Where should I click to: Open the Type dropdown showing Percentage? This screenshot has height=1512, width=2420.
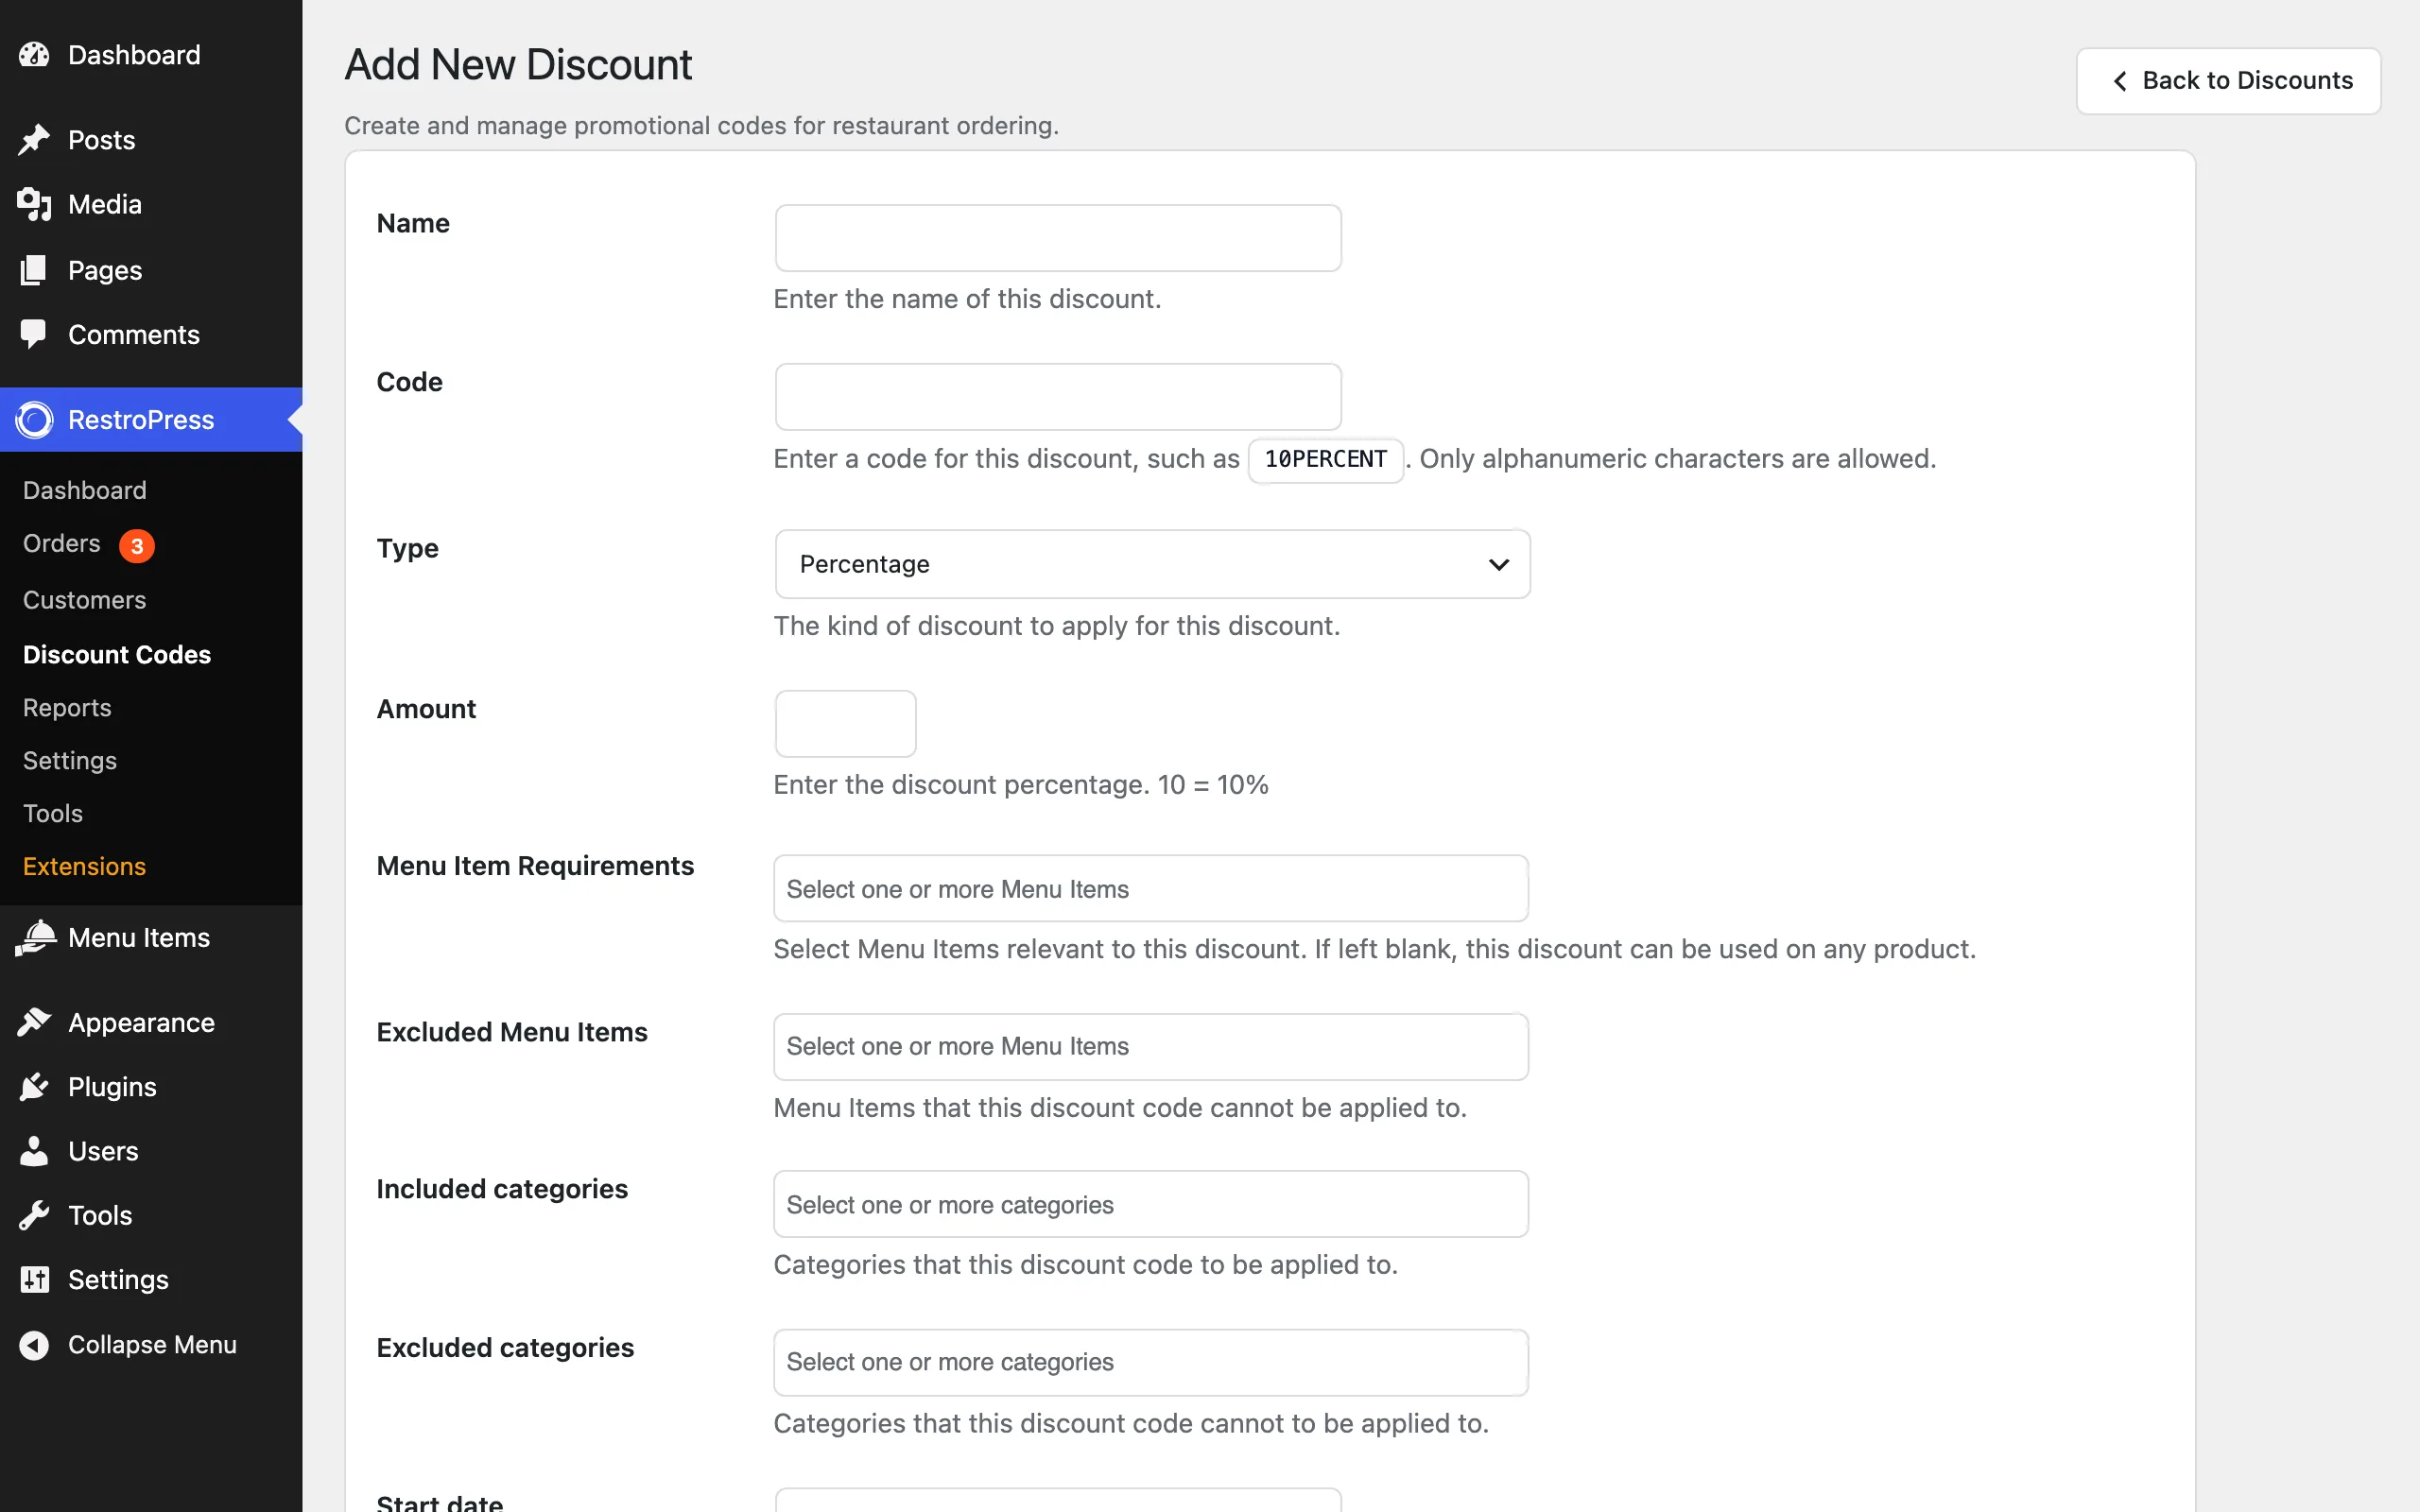[x=1152, y=564]
